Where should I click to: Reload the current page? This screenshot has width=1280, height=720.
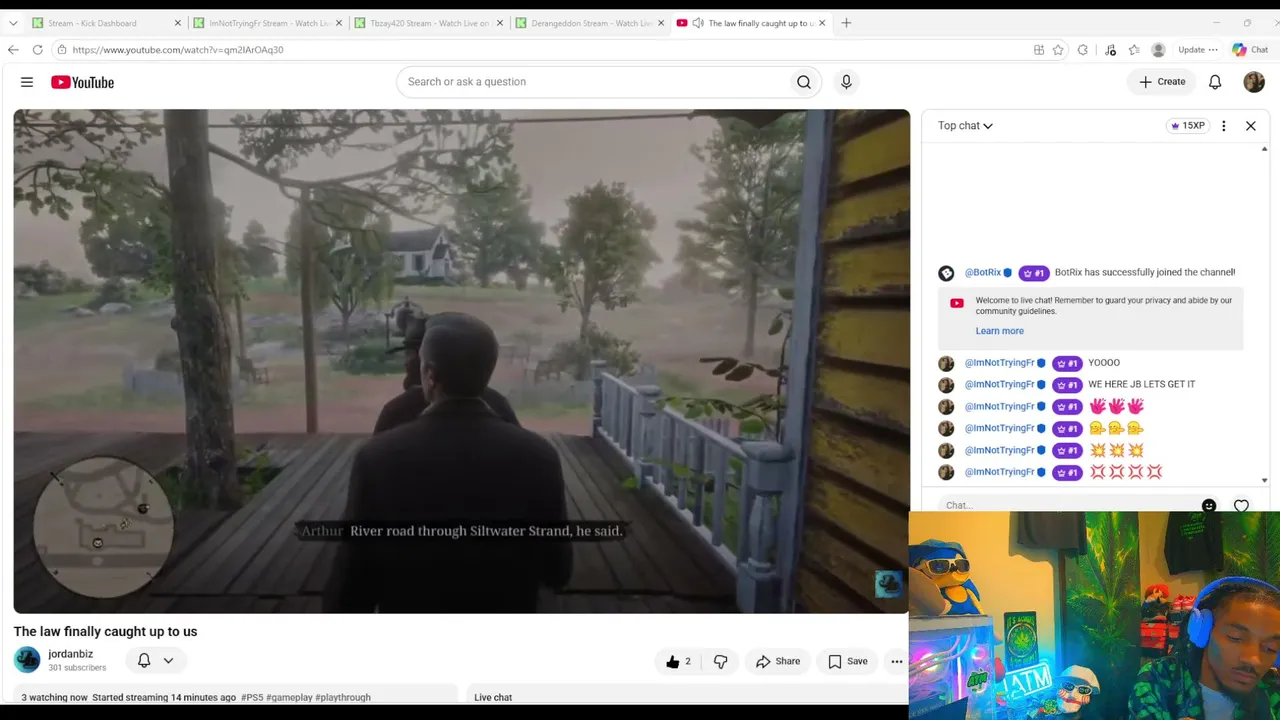coord(37,50)
